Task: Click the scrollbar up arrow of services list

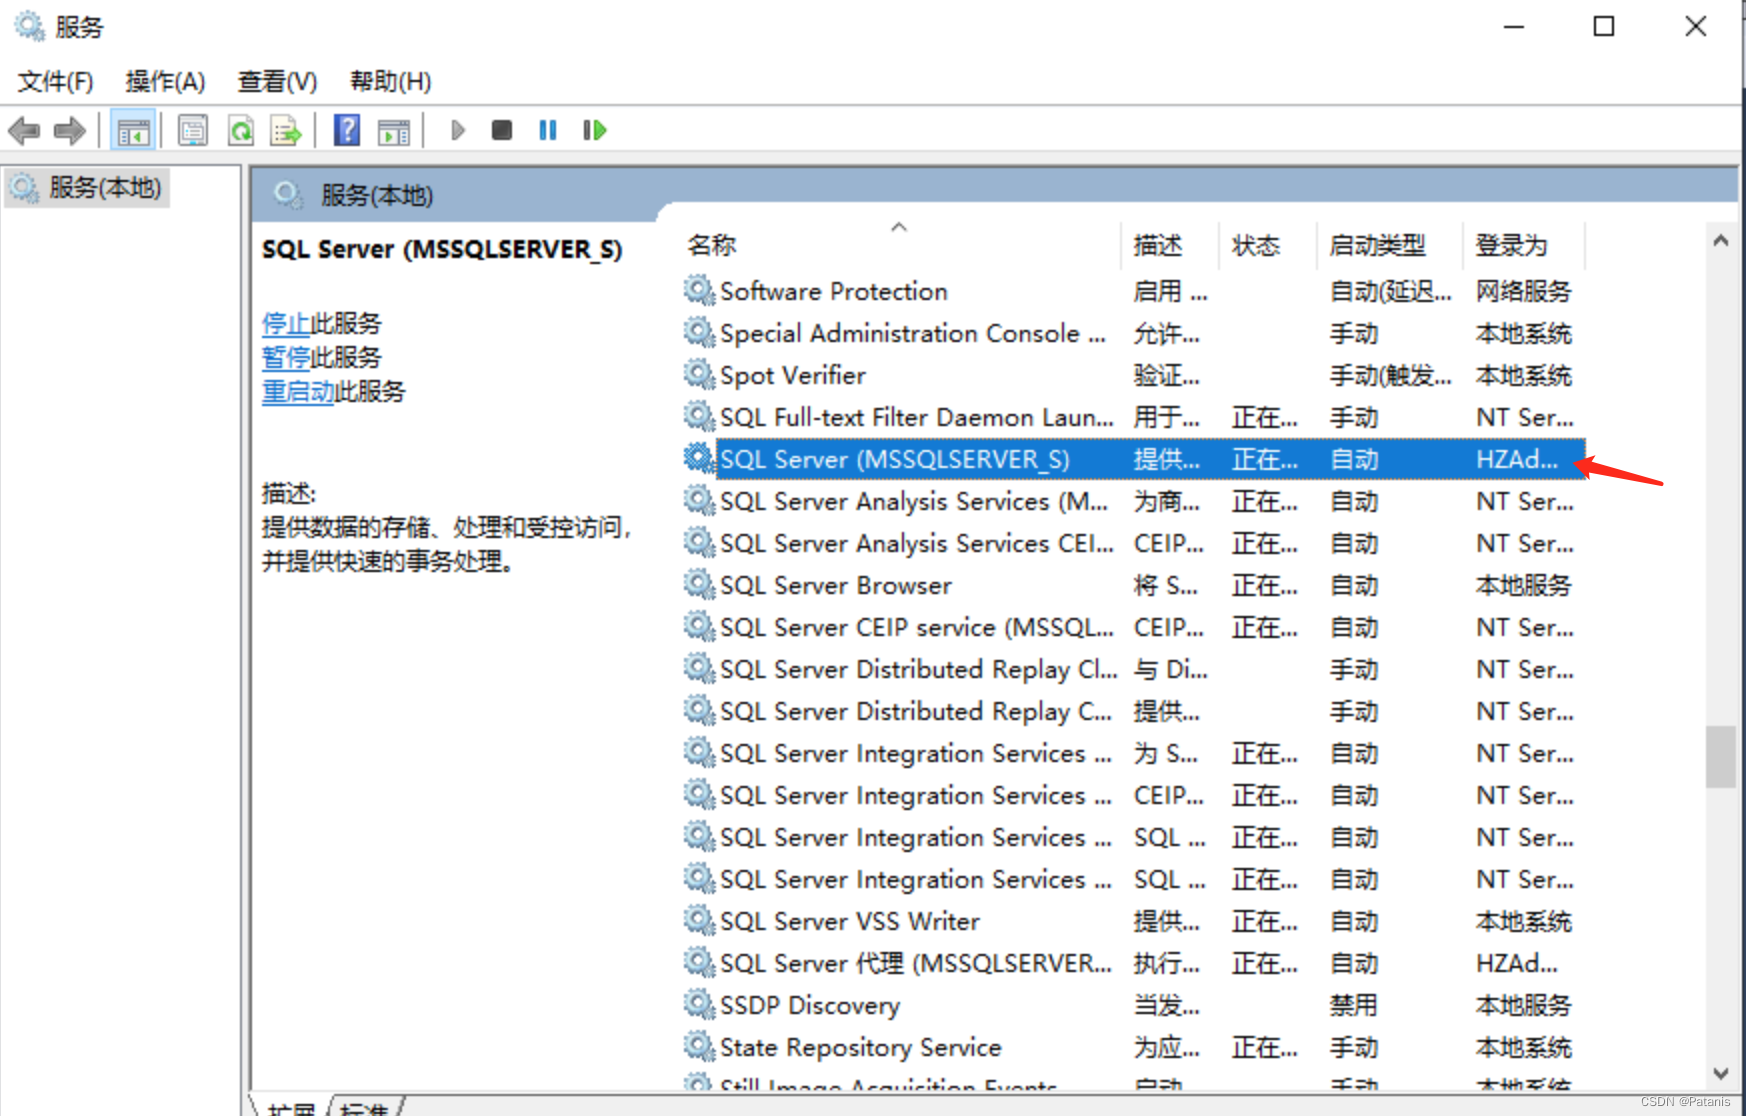Action: pos(1721,240)
